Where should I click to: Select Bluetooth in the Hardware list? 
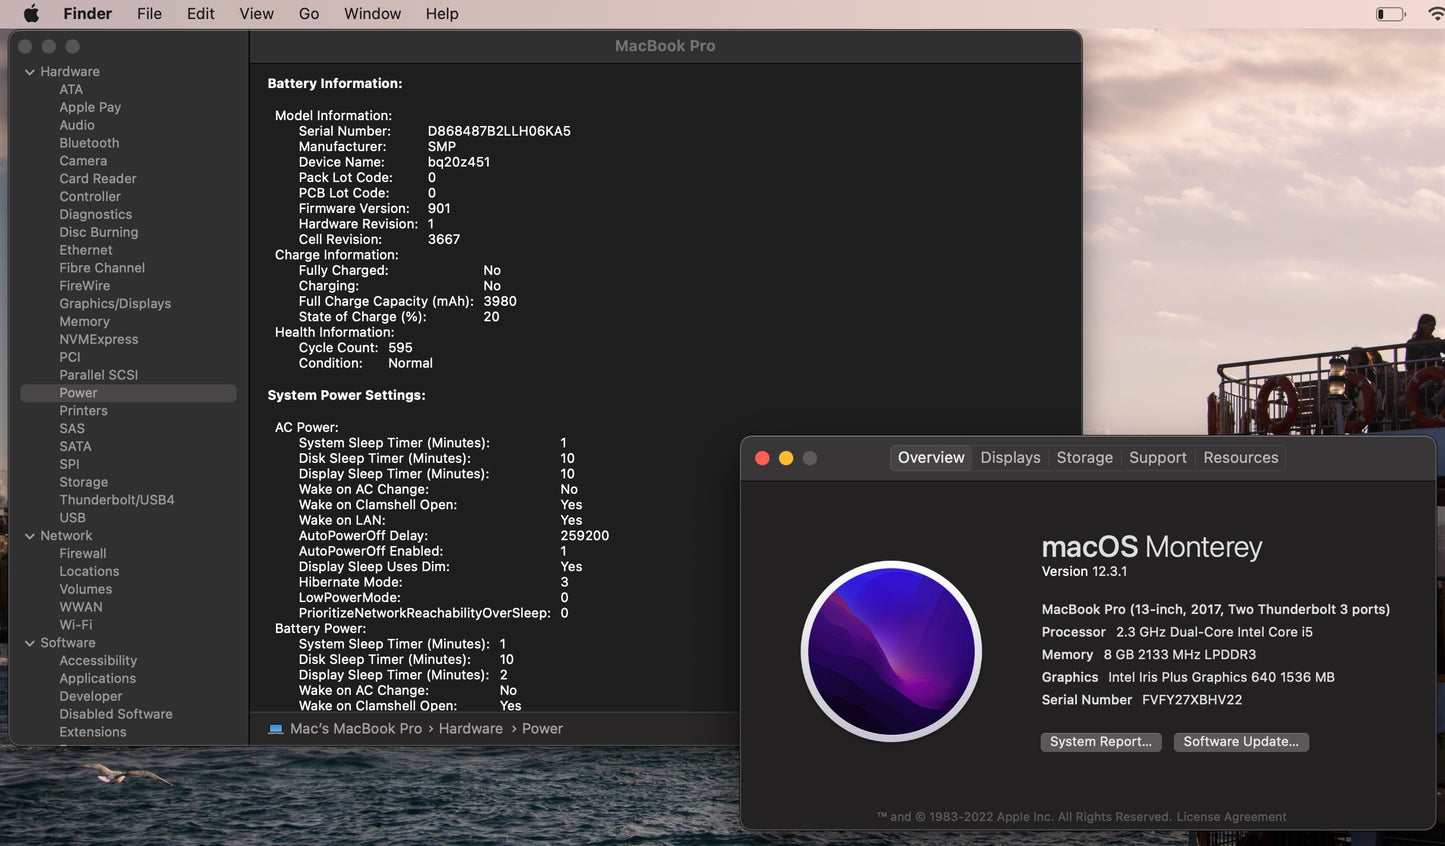pos(89,143)
